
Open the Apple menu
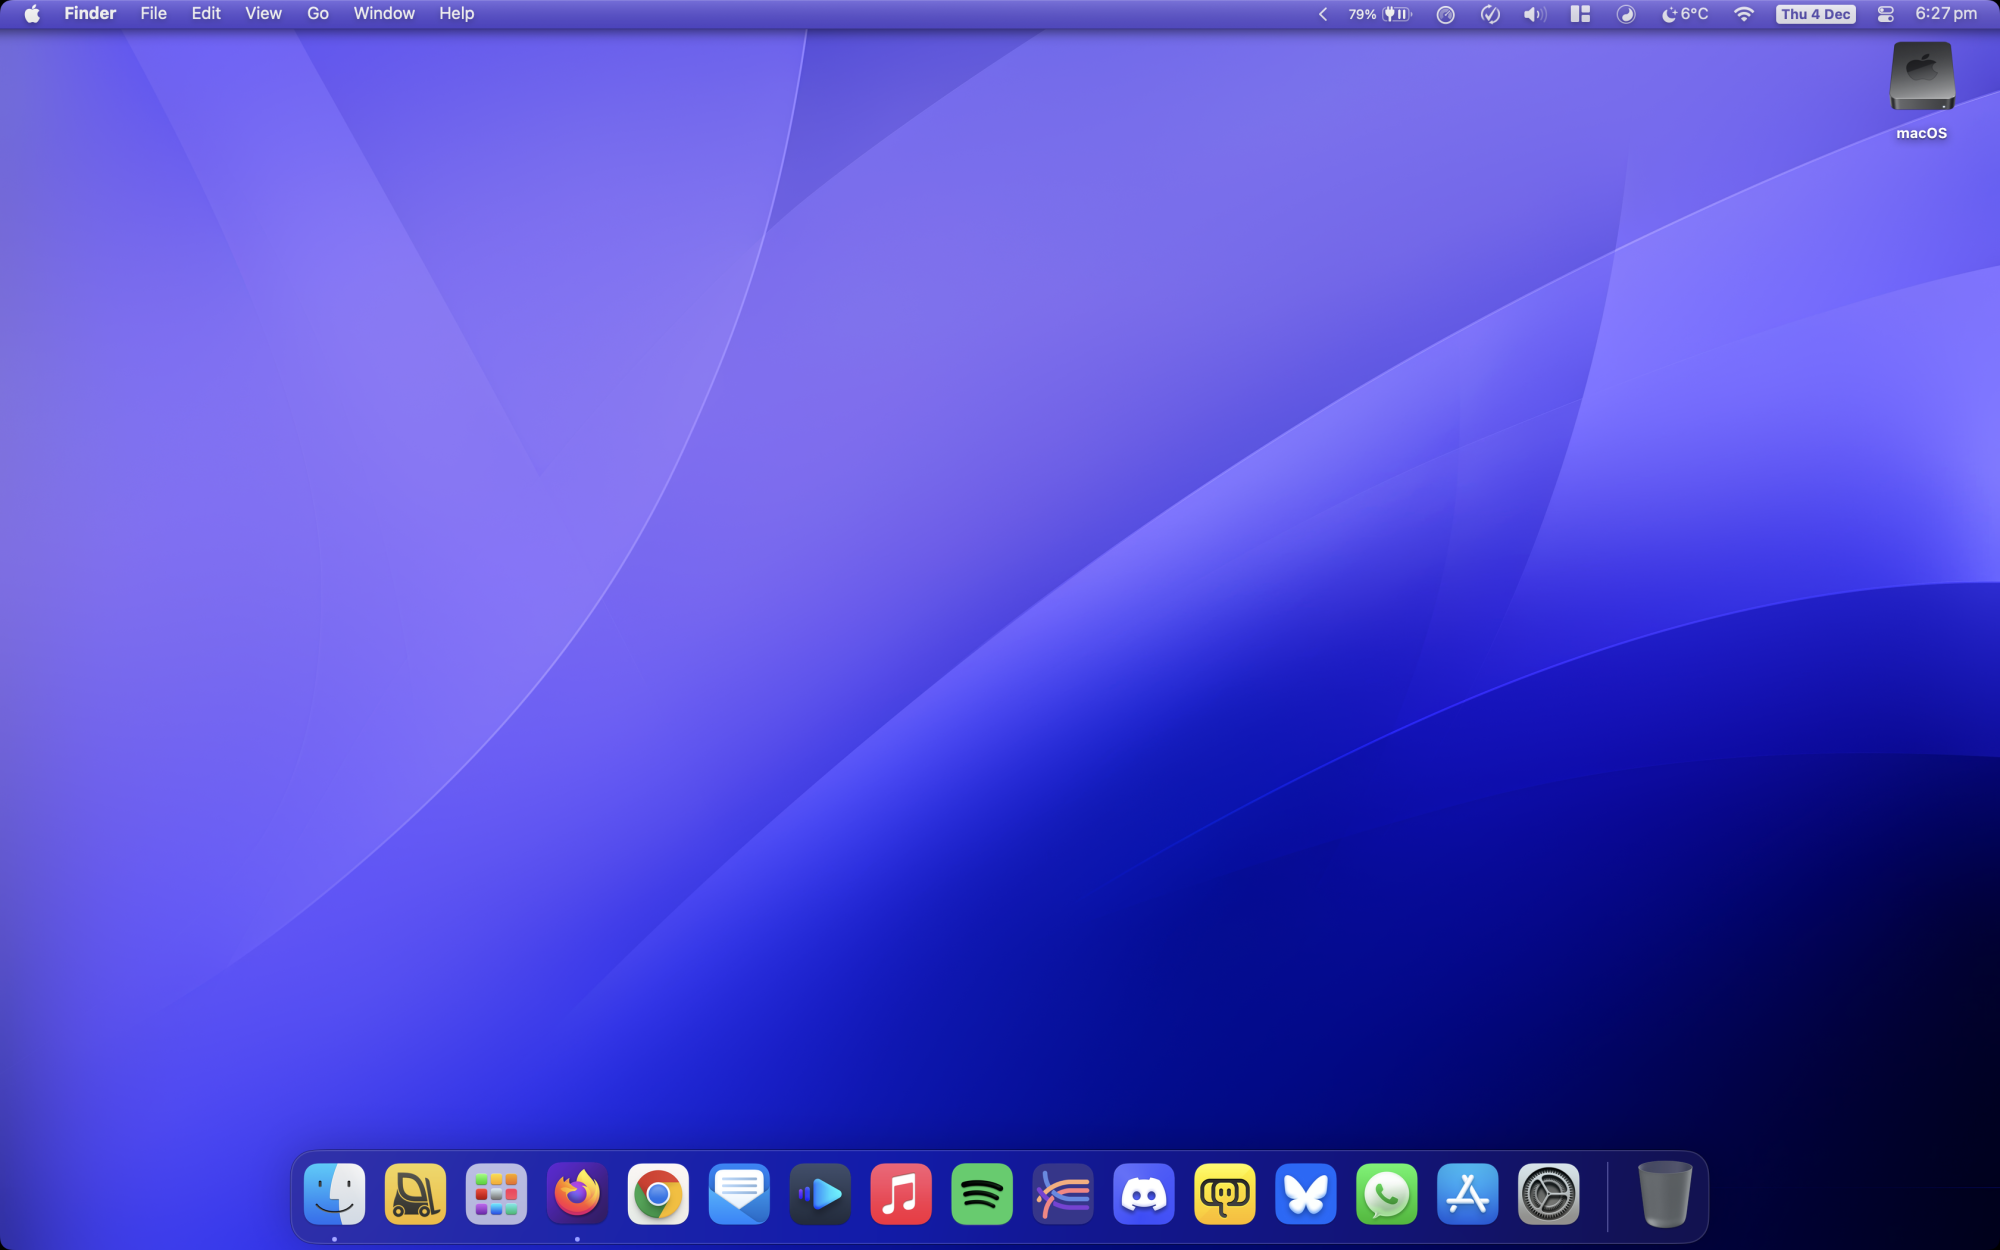point(30,13)
